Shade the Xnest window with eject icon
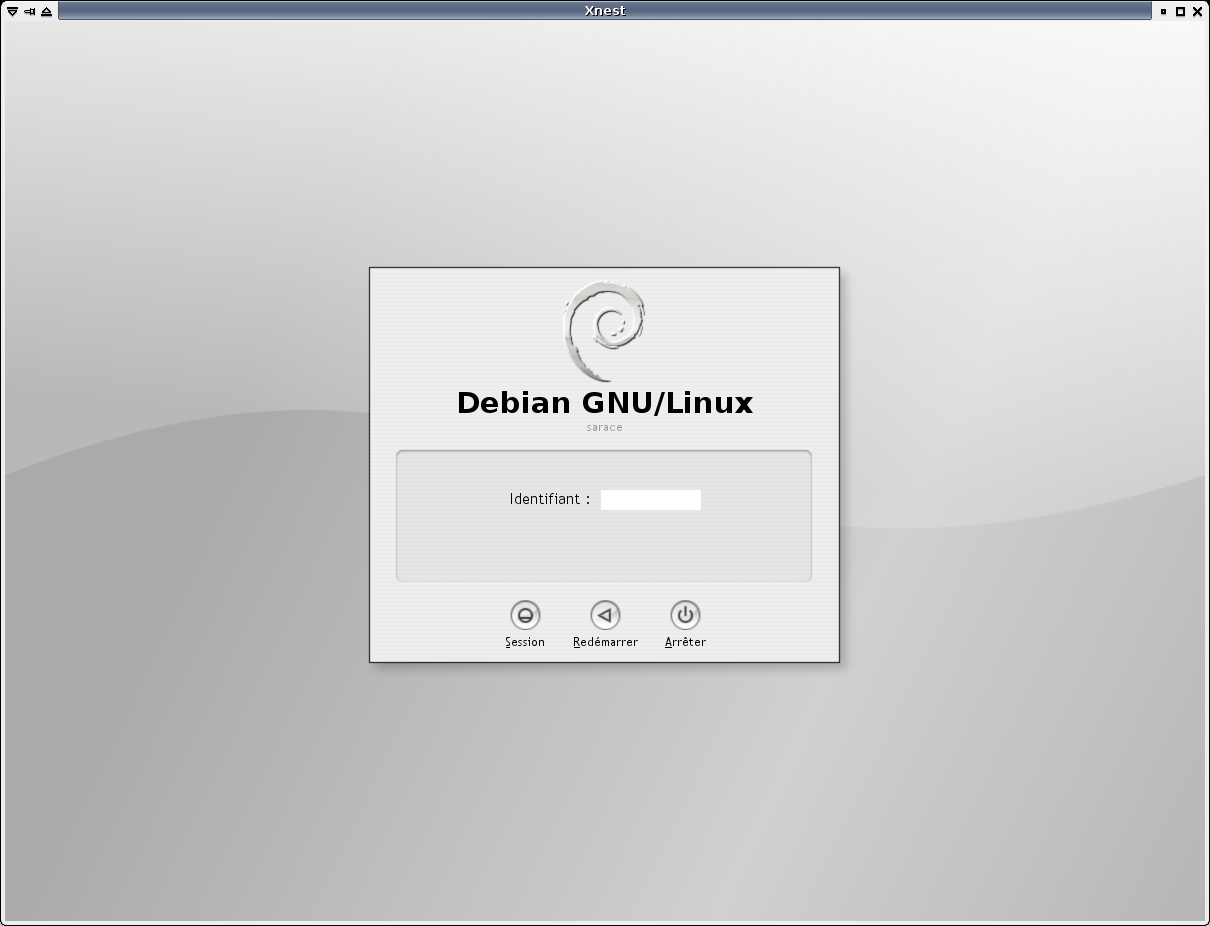1210x926 pixels. (46, 11)
